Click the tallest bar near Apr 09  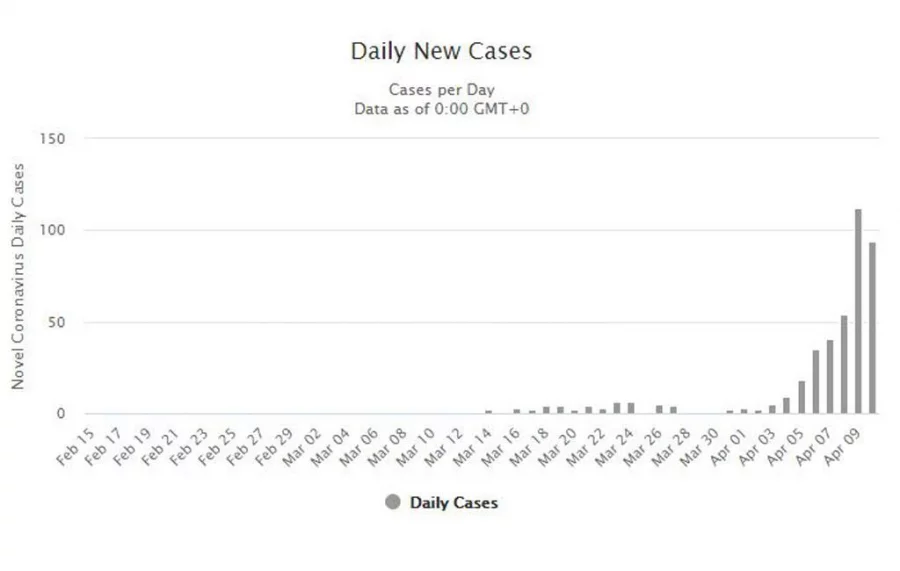click(x=858, y=311)
